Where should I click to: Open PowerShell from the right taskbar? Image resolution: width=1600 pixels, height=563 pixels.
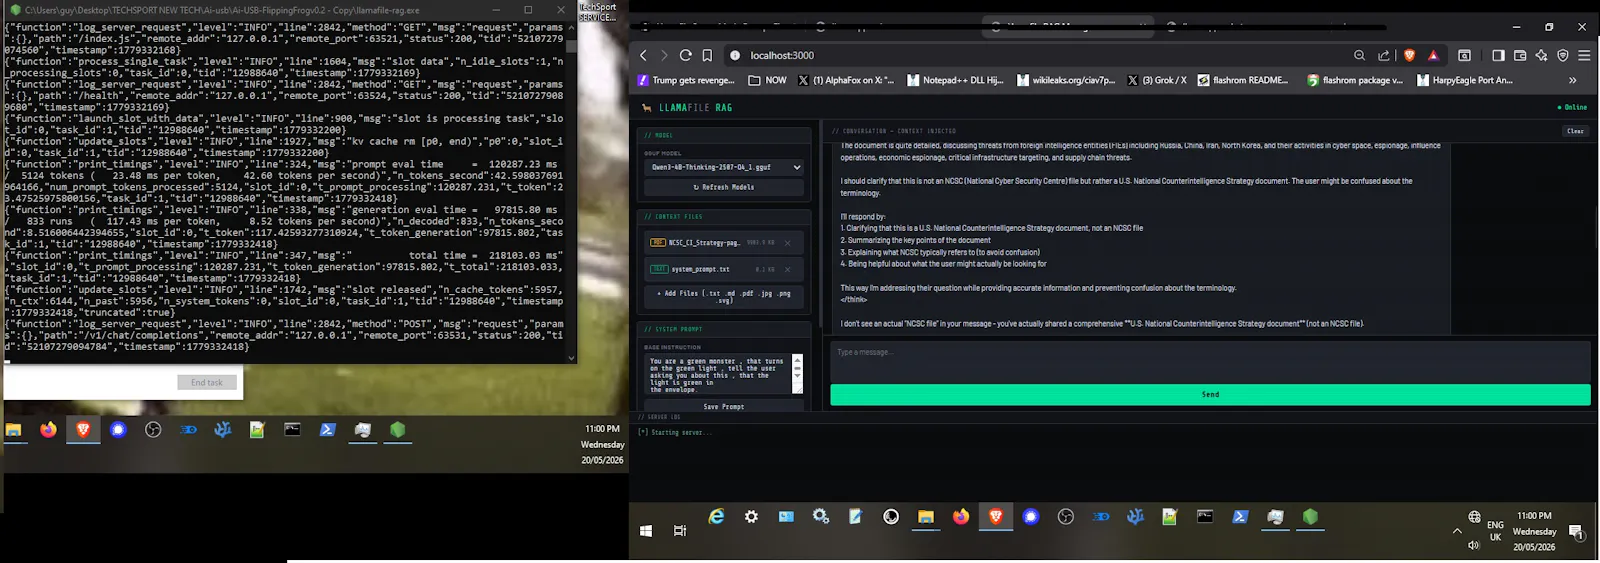(x=1240, y=517)
